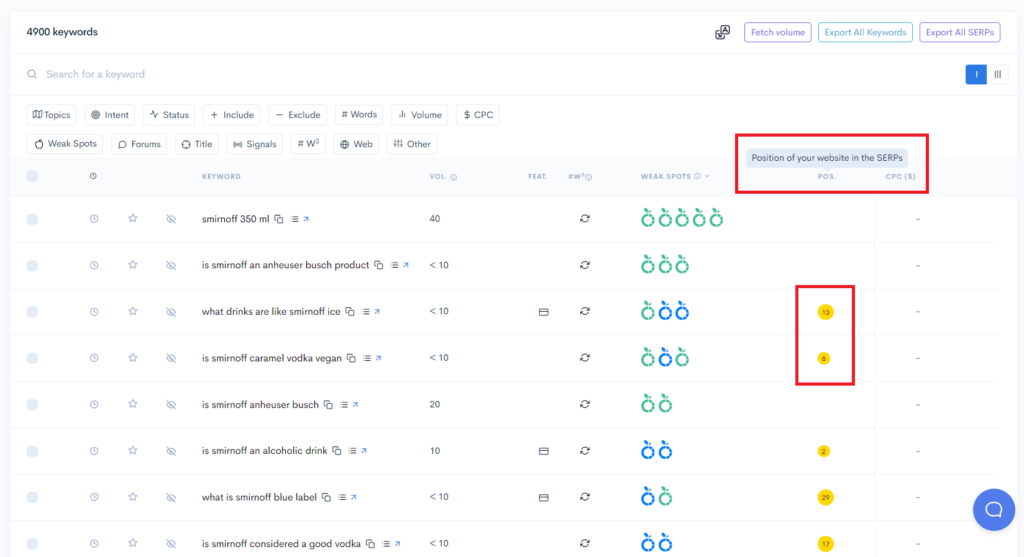The height and width of the screenshot is (557, 1024).
Task: Click clock icon in table header
Action: [x=93, y=176]
